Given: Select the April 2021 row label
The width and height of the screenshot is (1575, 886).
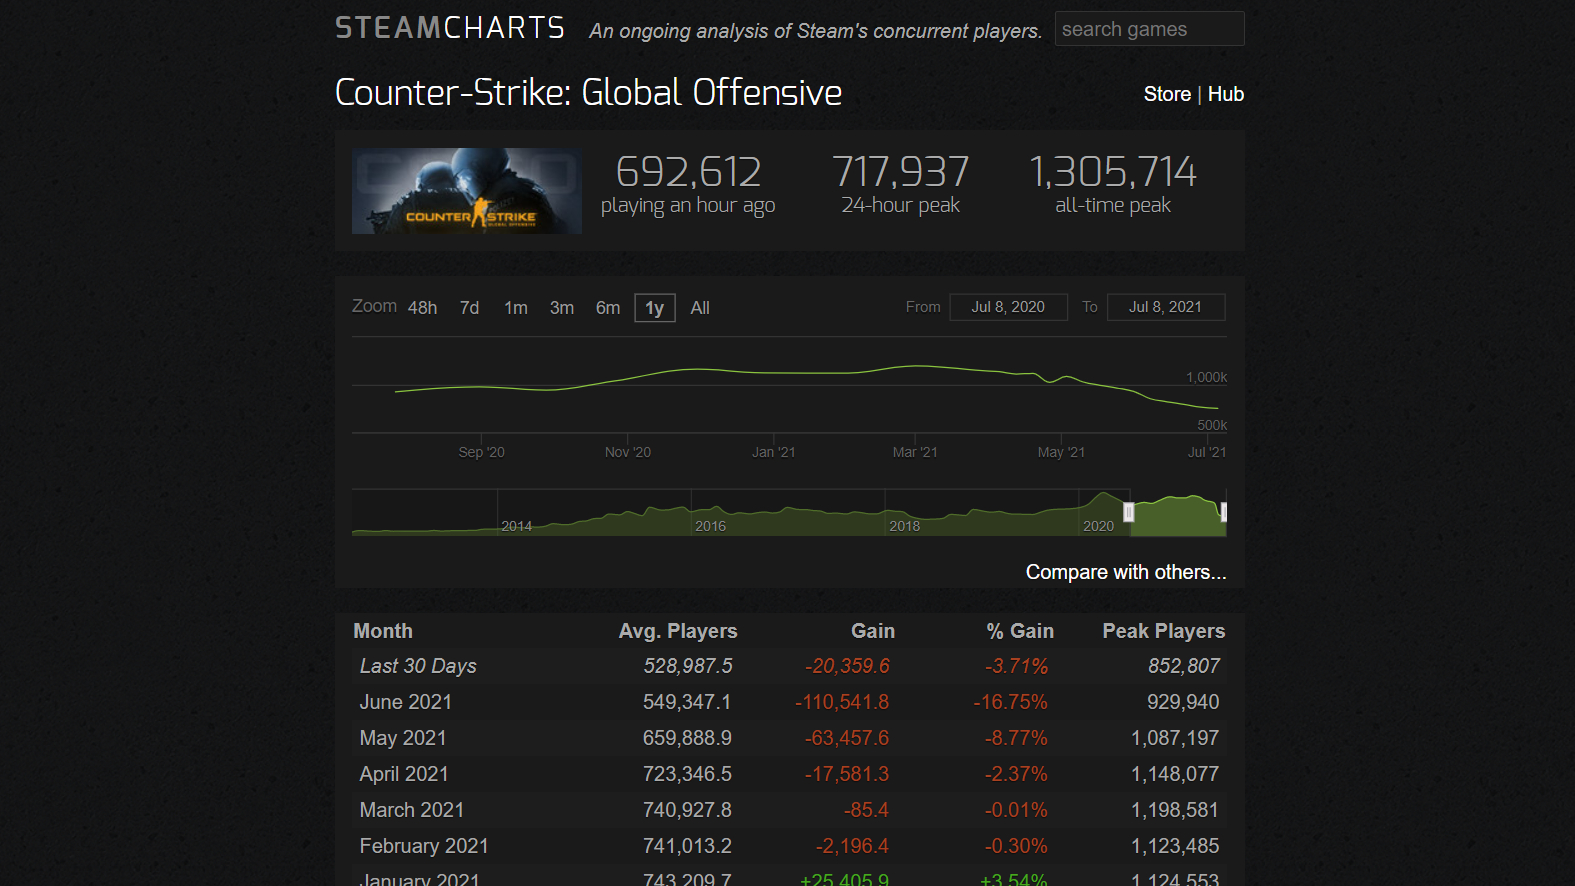Looking at the screenshot, I should [x=404, y=774].
